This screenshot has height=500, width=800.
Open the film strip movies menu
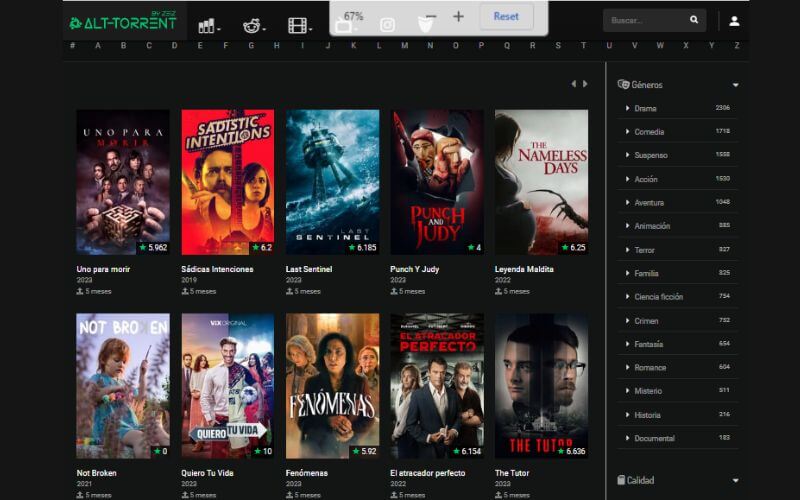[299, 25]
